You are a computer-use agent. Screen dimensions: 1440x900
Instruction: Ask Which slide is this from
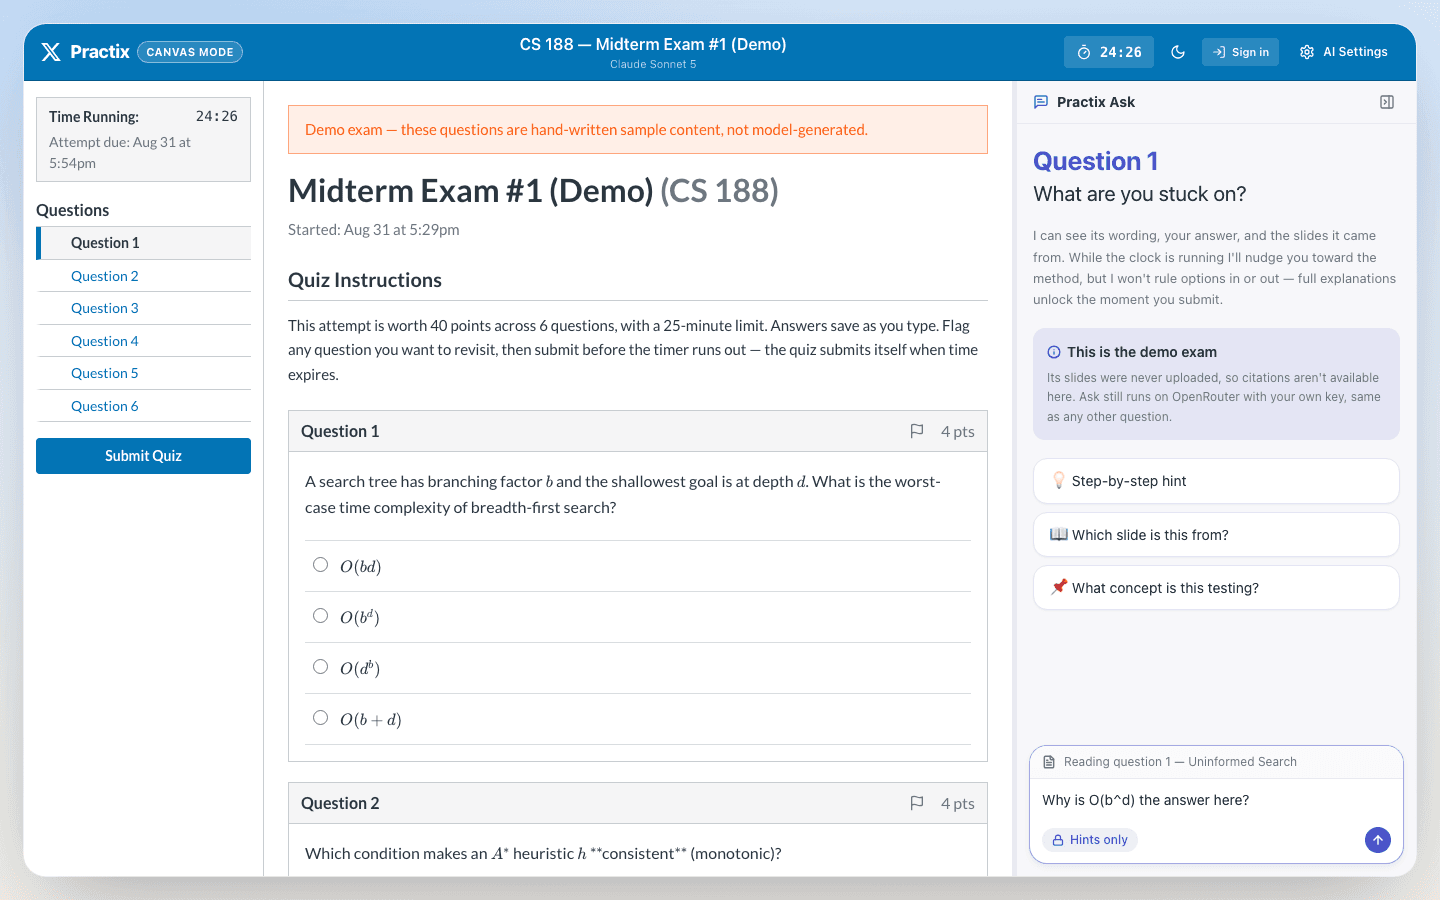coord(1216,535)
